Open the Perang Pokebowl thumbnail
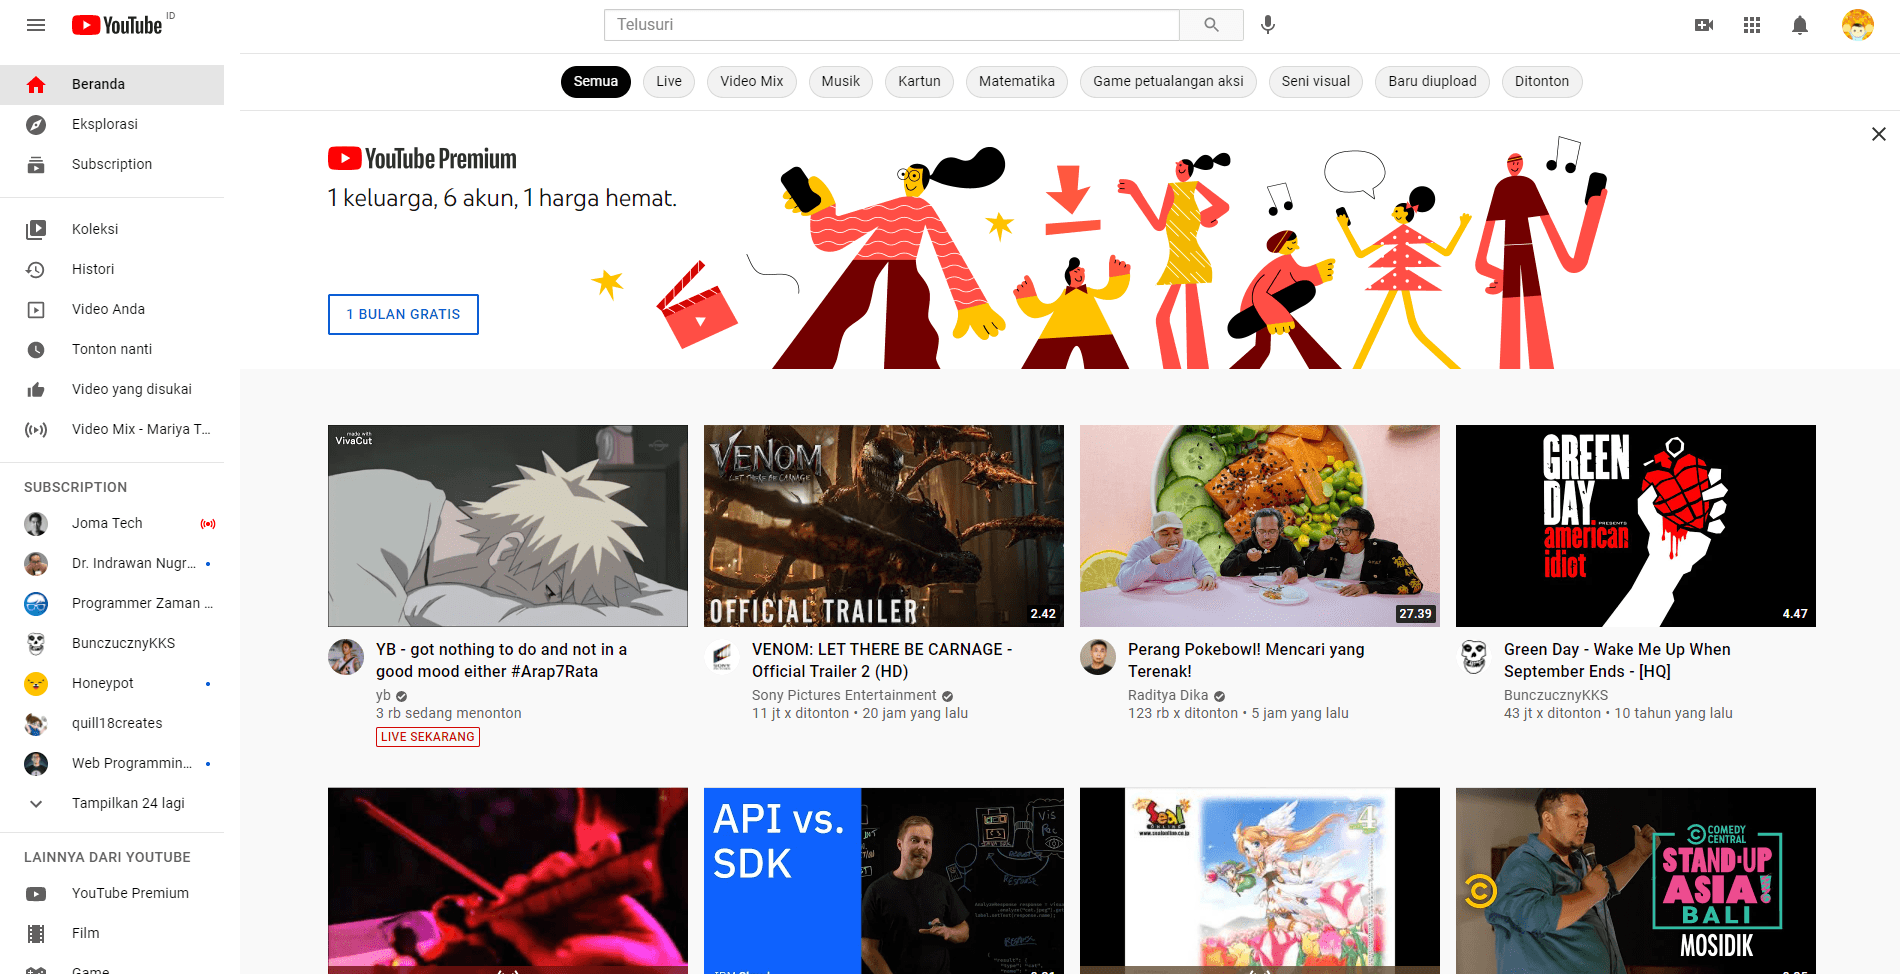Image resolution: width=1900 pixels, height=974 pixels. click(1260, 526)
